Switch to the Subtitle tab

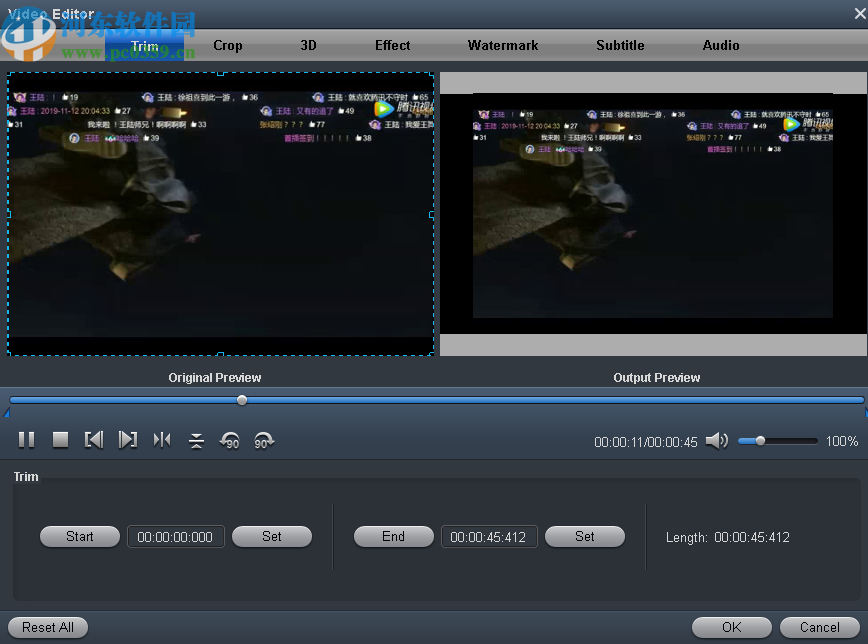(620, 45)
